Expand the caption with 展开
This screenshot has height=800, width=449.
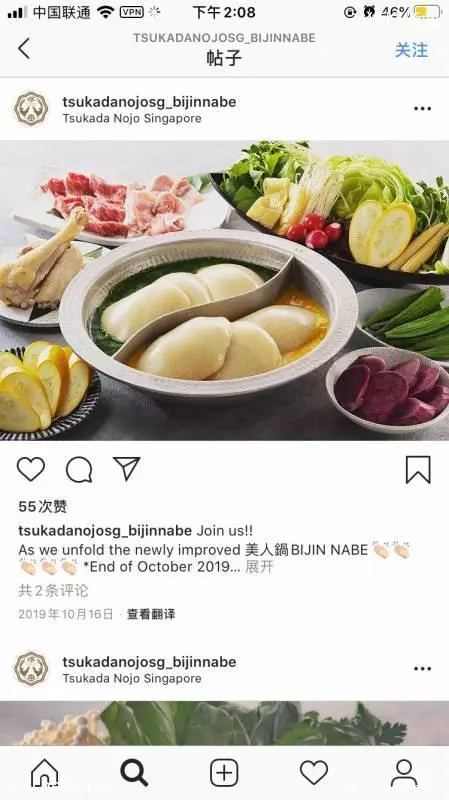[259, 567]
